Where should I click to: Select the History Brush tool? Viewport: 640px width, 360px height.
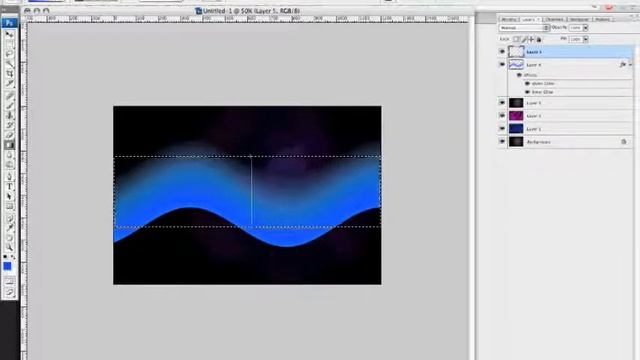[9, 125]
